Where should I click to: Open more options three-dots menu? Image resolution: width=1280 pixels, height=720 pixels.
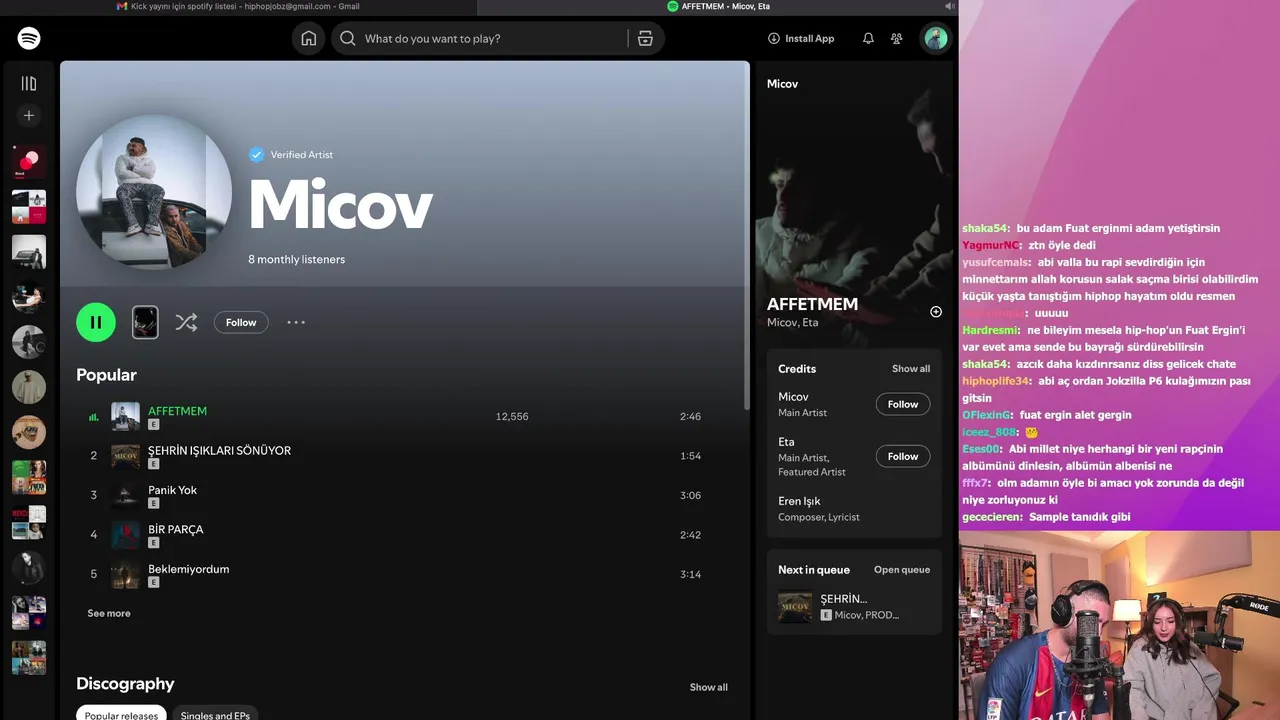click(x=296, y=322)
